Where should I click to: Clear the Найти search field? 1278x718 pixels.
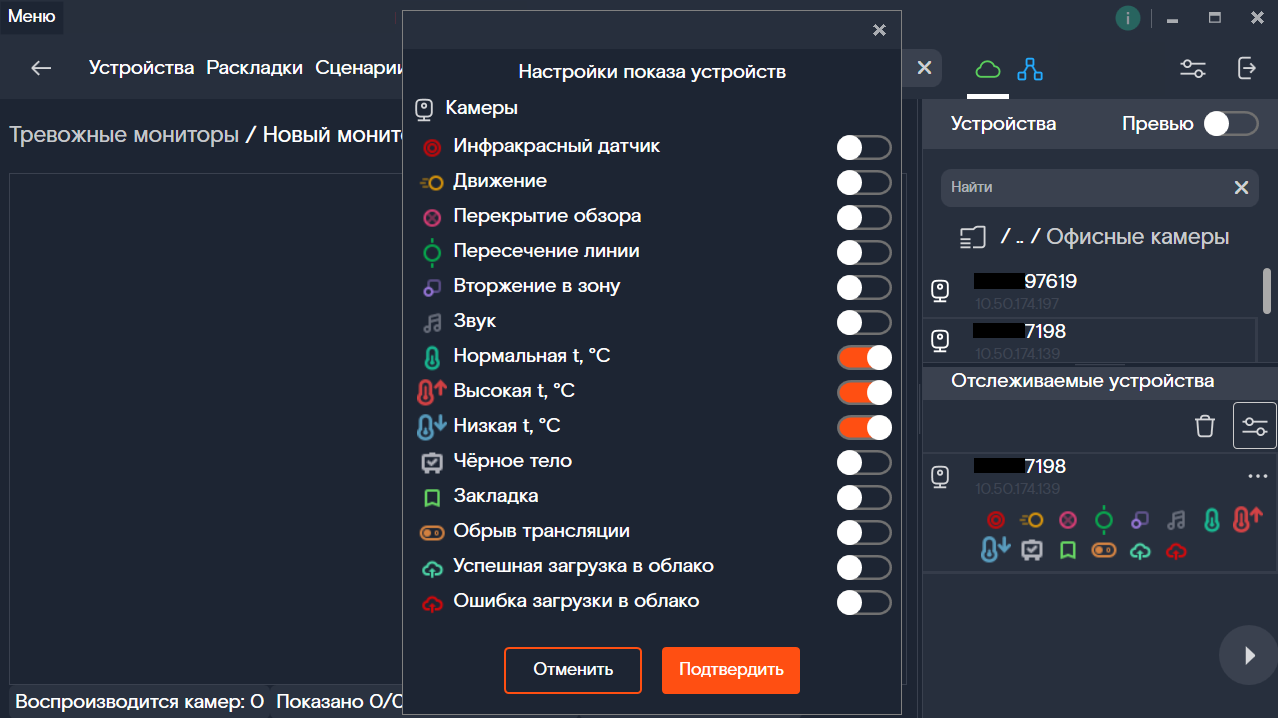(x=1241, y=187)
